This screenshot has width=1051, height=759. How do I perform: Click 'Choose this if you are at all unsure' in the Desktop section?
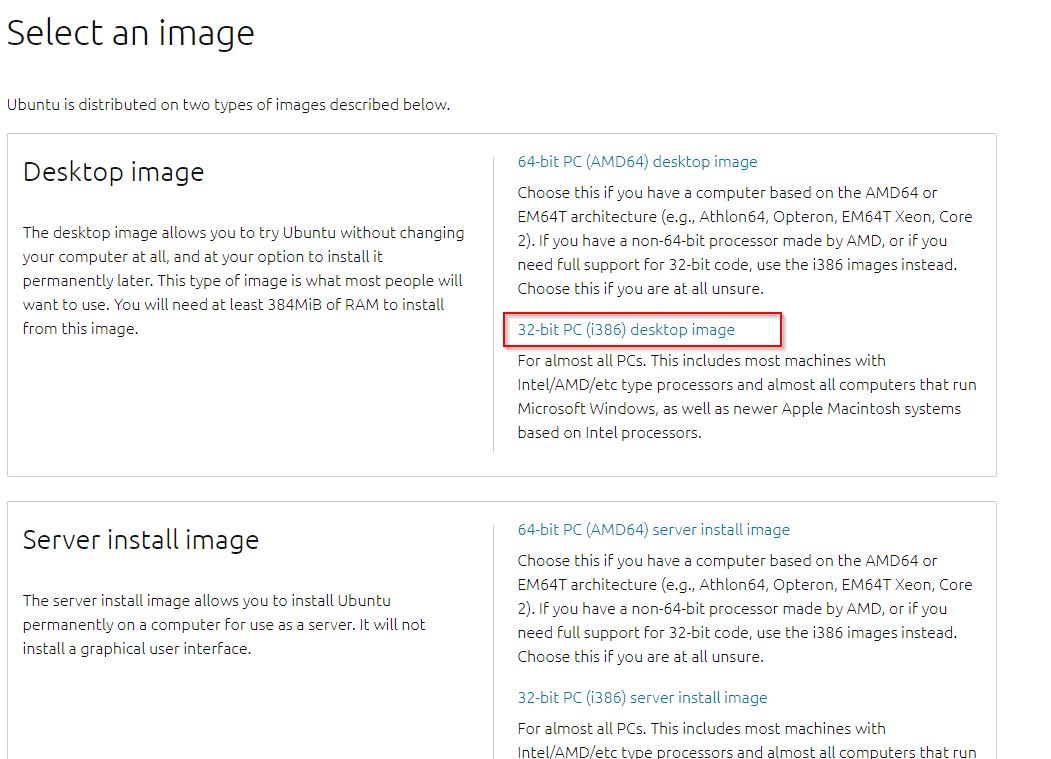coord(640,288)
